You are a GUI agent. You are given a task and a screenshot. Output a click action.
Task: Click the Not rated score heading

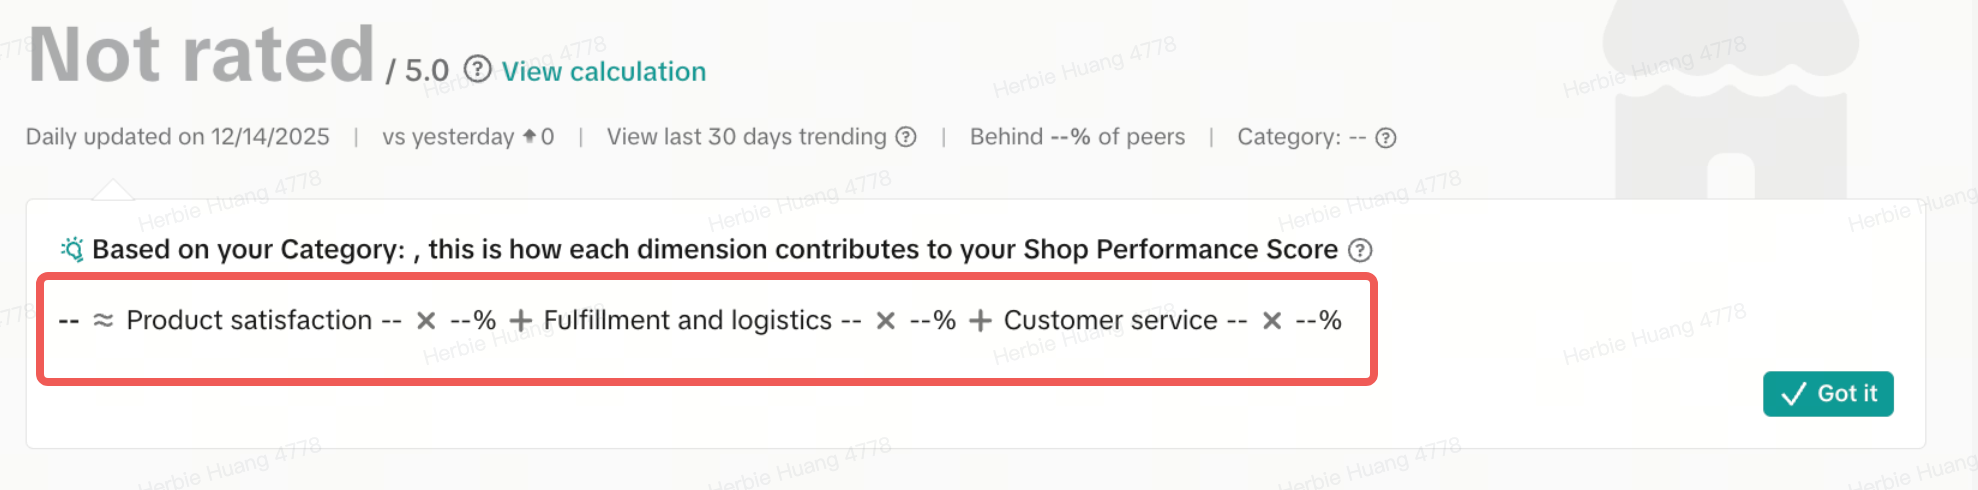[202, 55]
